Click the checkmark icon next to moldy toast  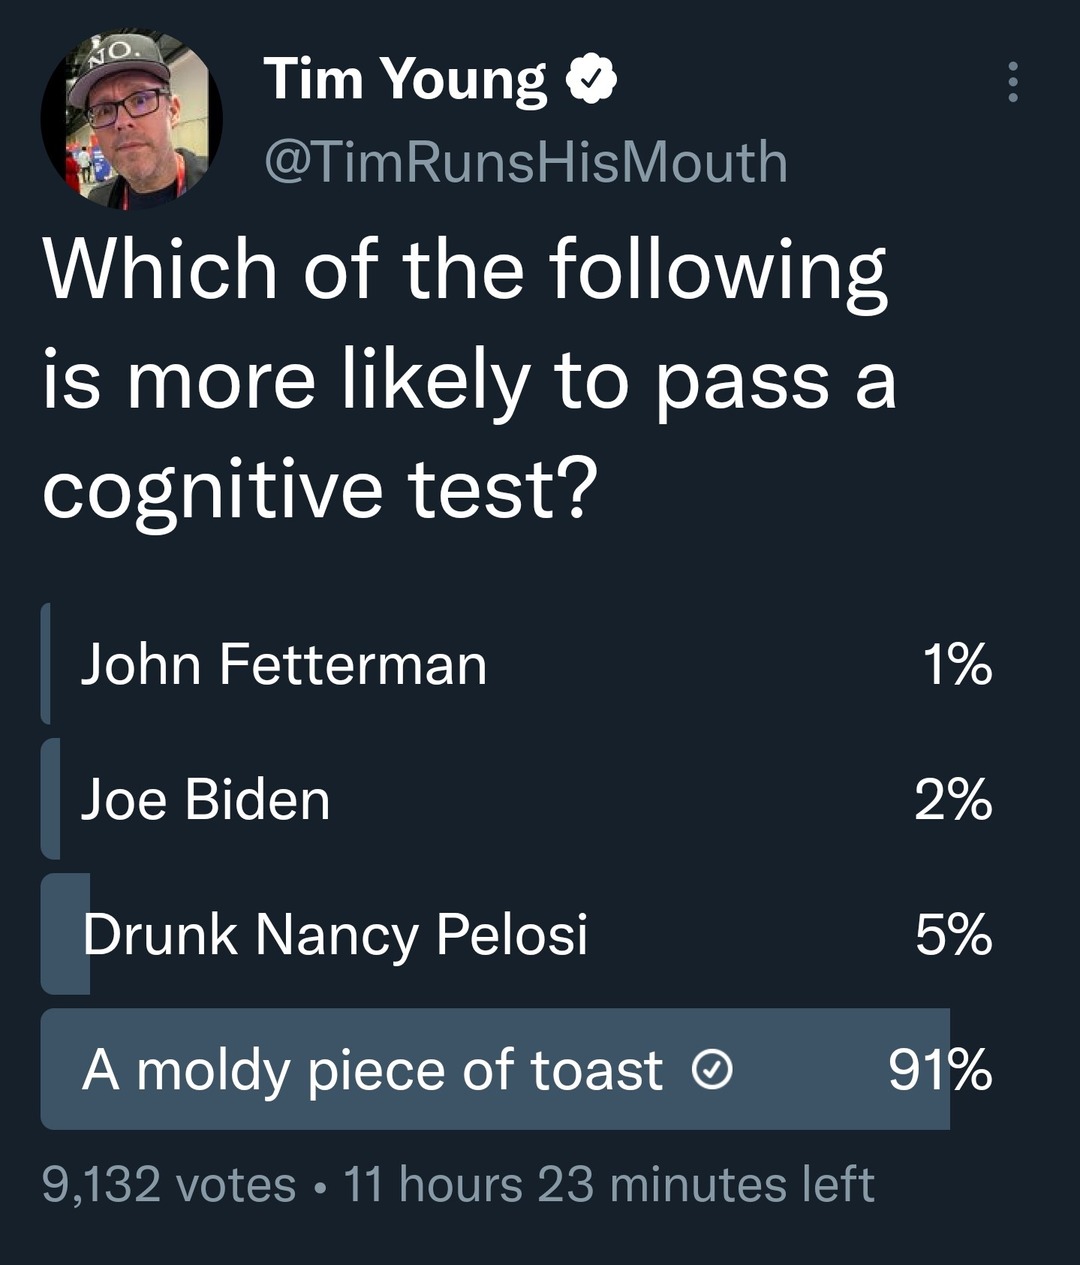click(x=712, y=1071)
